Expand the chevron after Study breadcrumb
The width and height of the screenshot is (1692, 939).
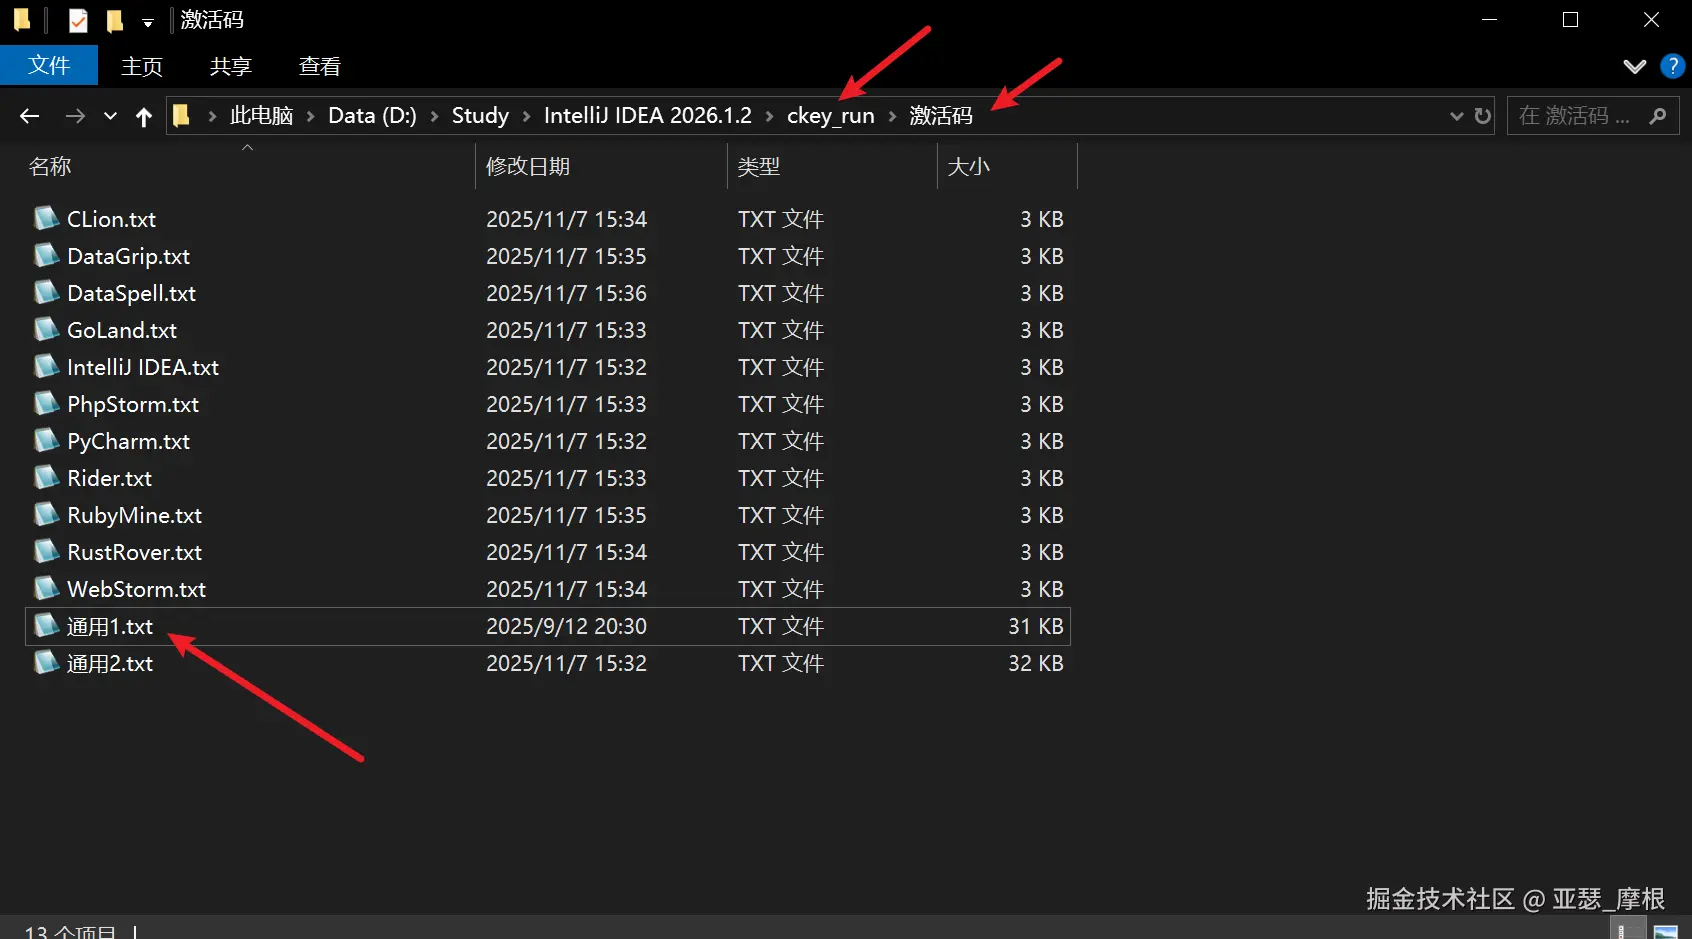click(x=526, y=116)
